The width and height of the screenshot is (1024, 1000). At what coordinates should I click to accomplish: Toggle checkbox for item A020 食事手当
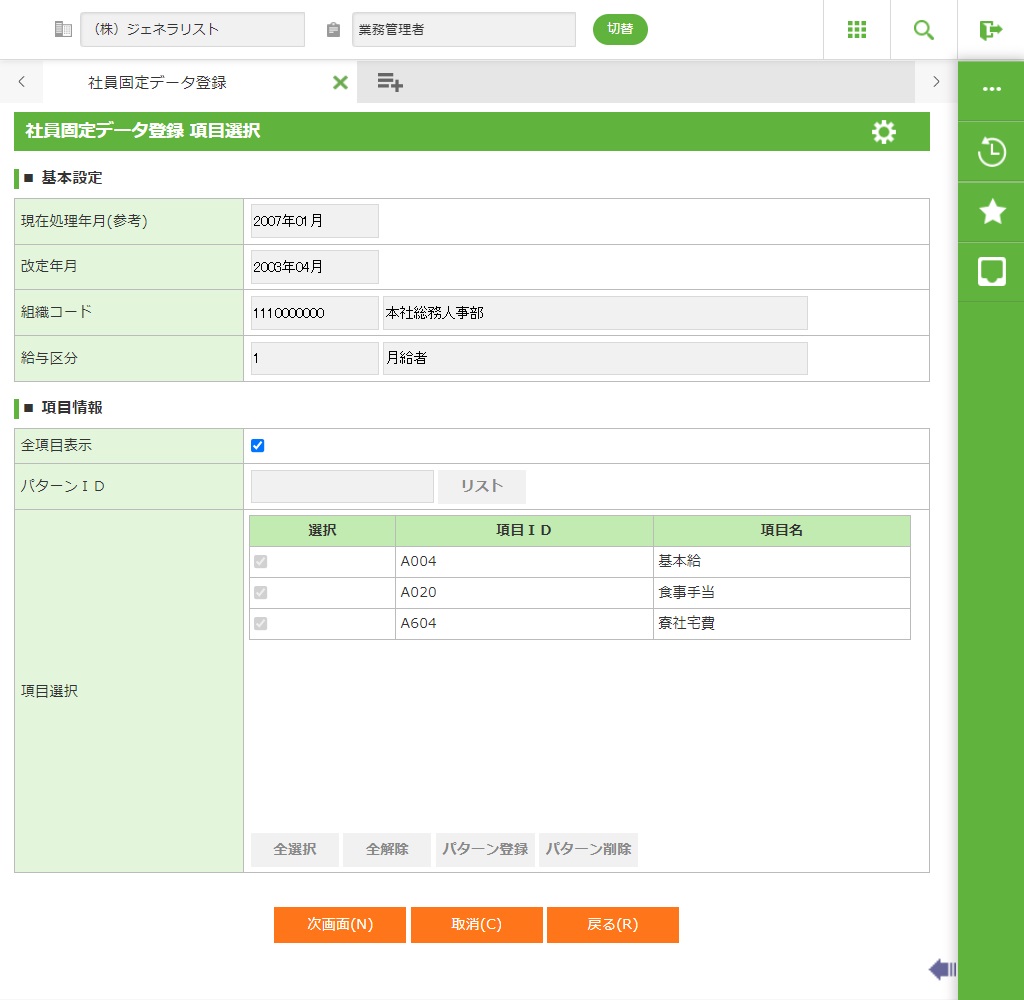(x=261, y=593)
